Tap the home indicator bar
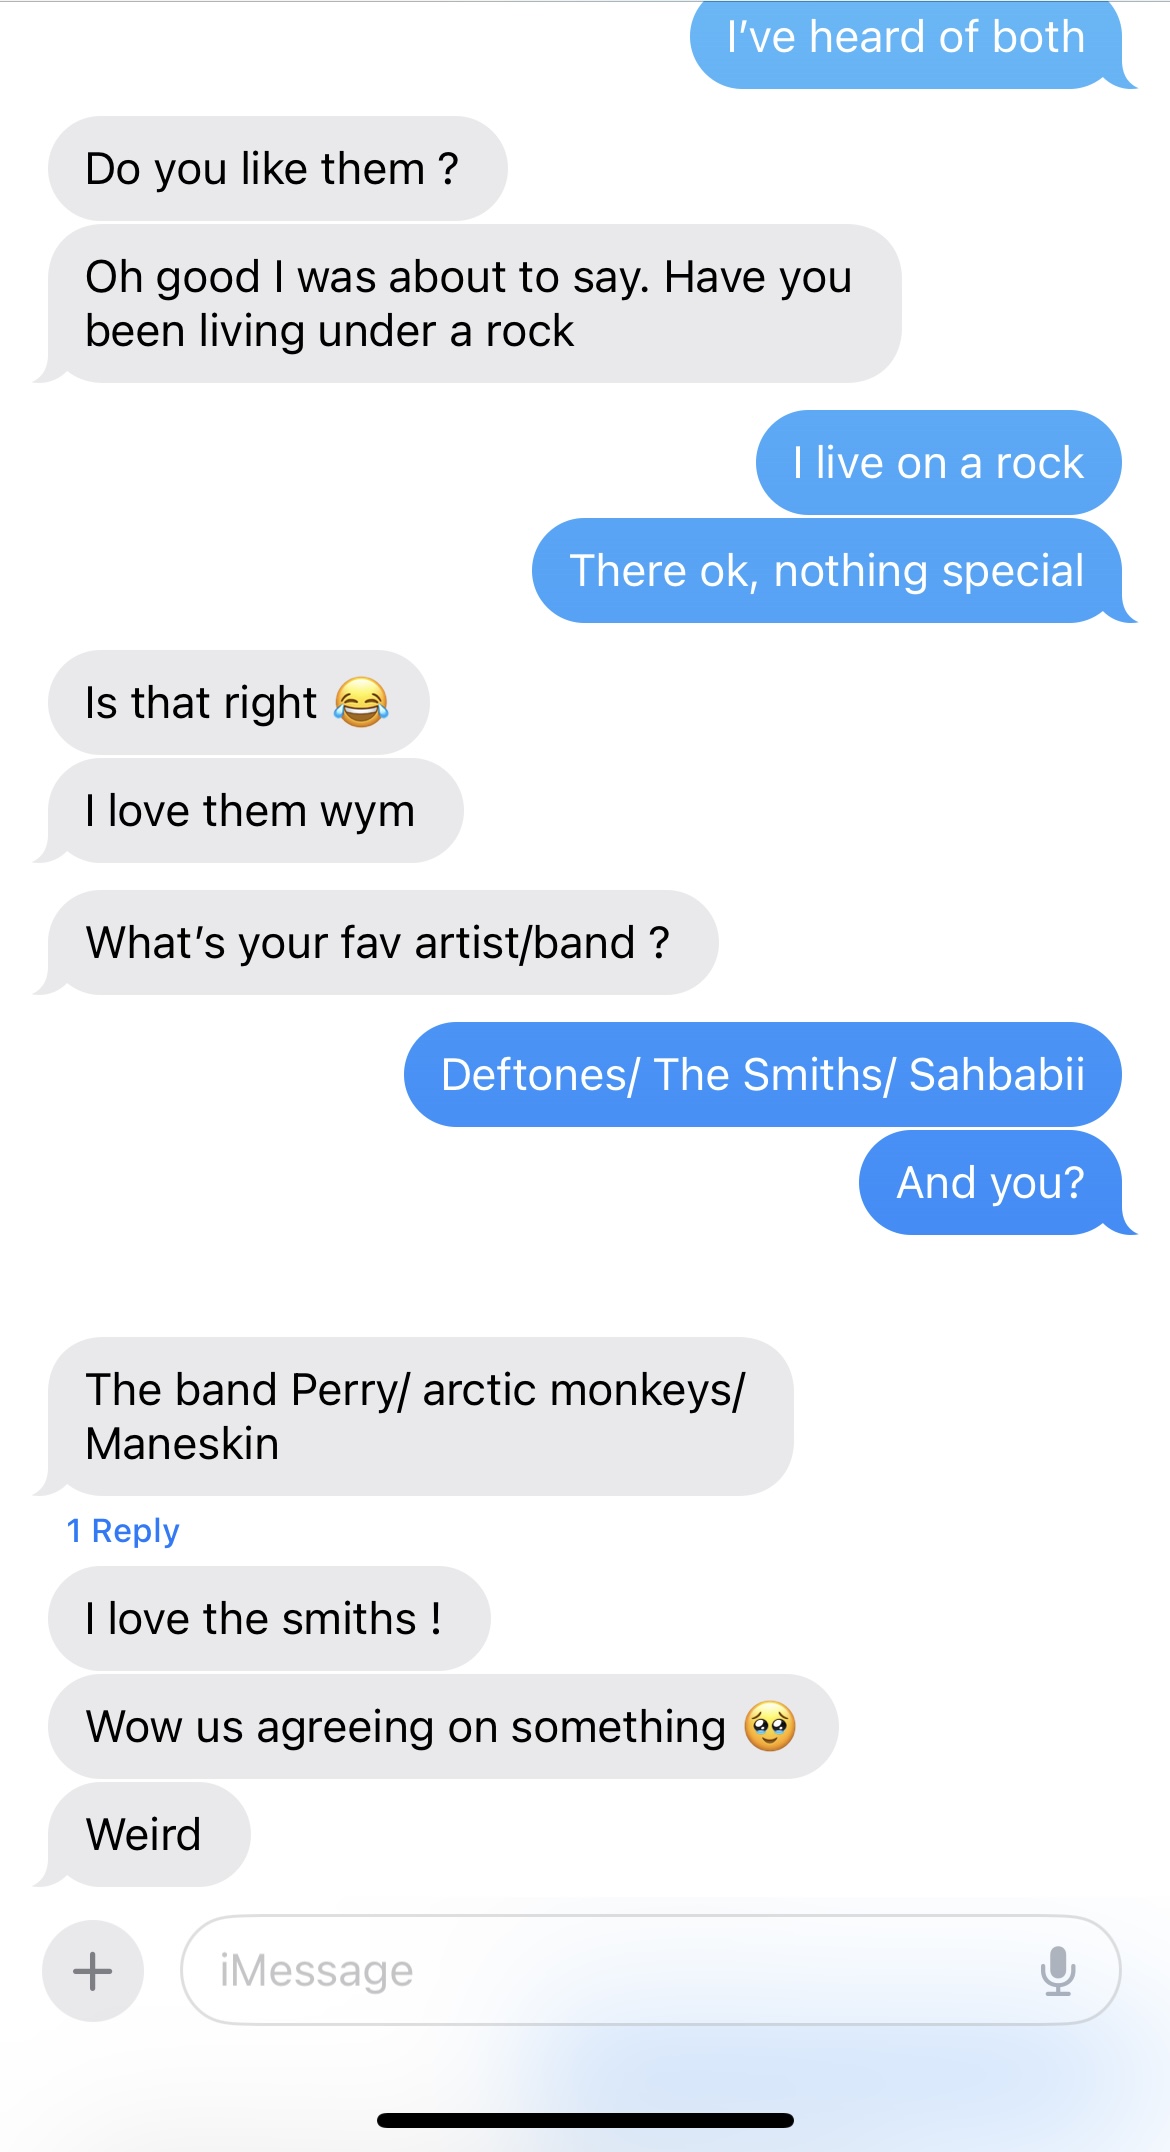 tap(585, 2120)
